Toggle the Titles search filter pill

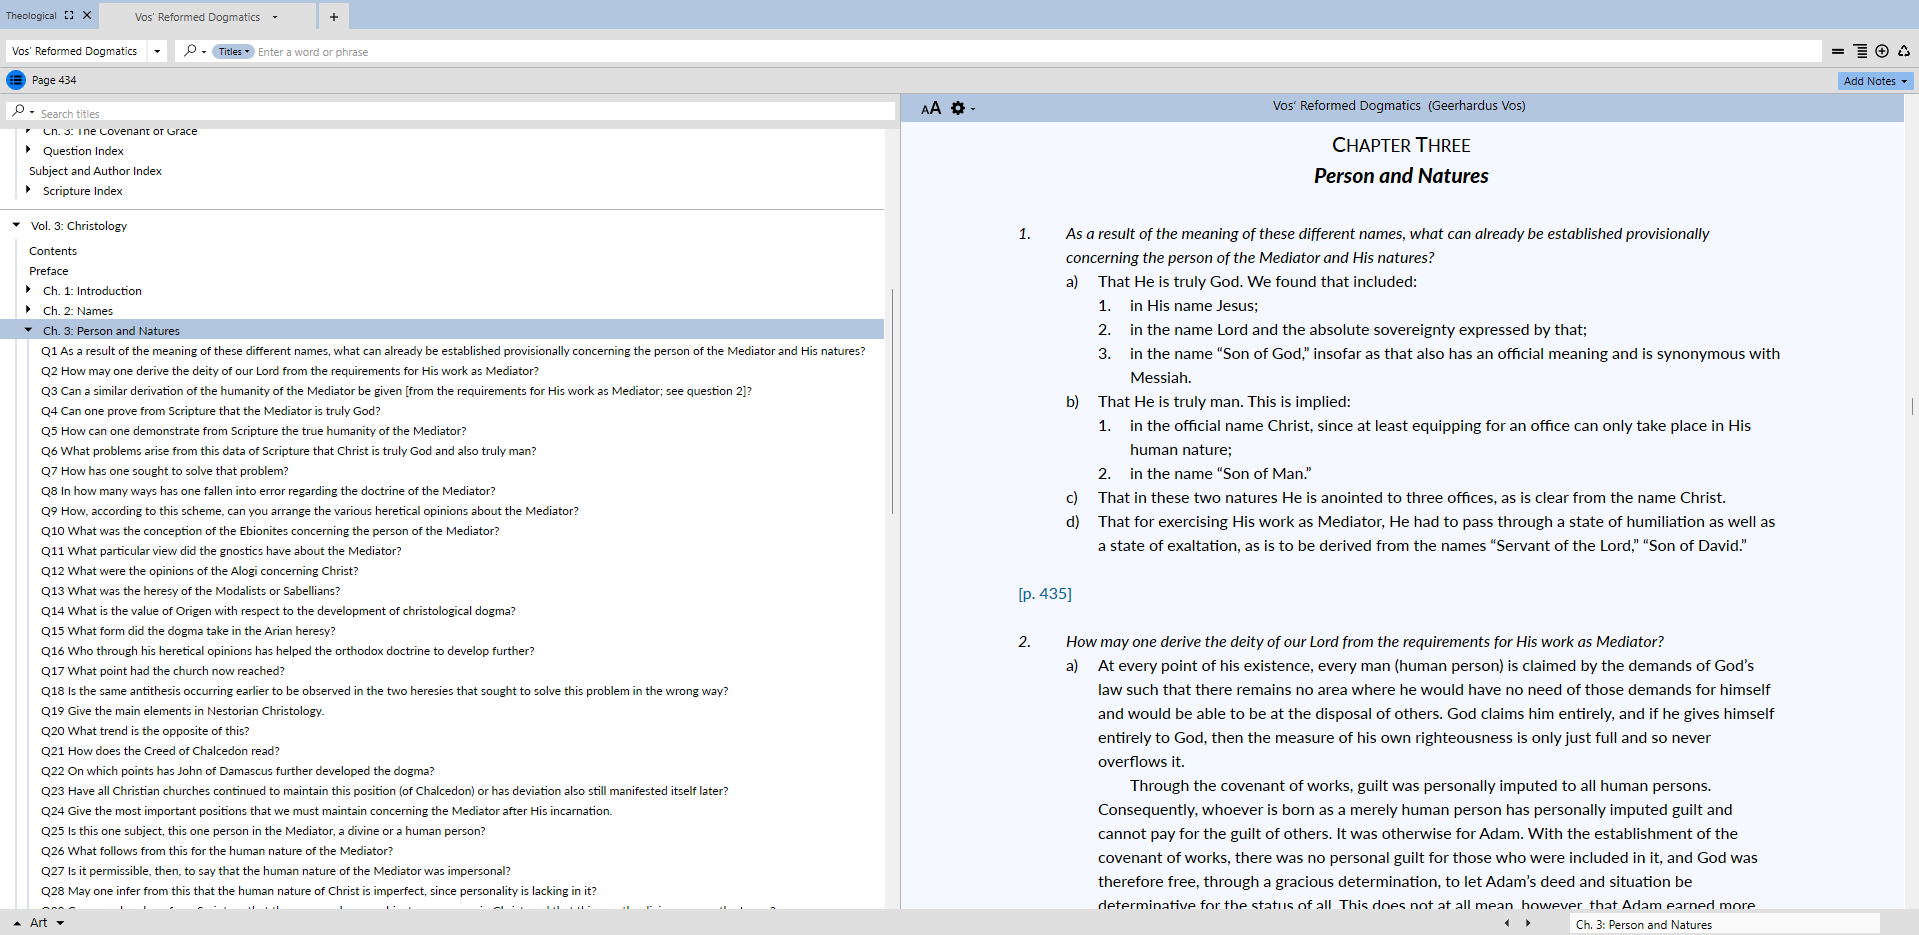[233, 52]
